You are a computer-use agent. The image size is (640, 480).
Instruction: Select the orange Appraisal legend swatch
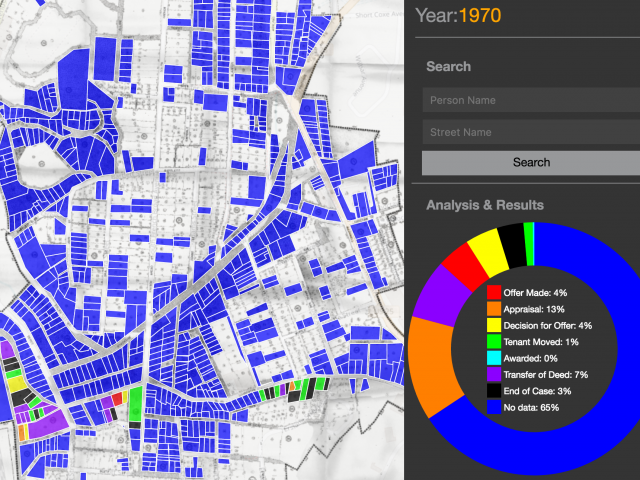coord(494,310)
